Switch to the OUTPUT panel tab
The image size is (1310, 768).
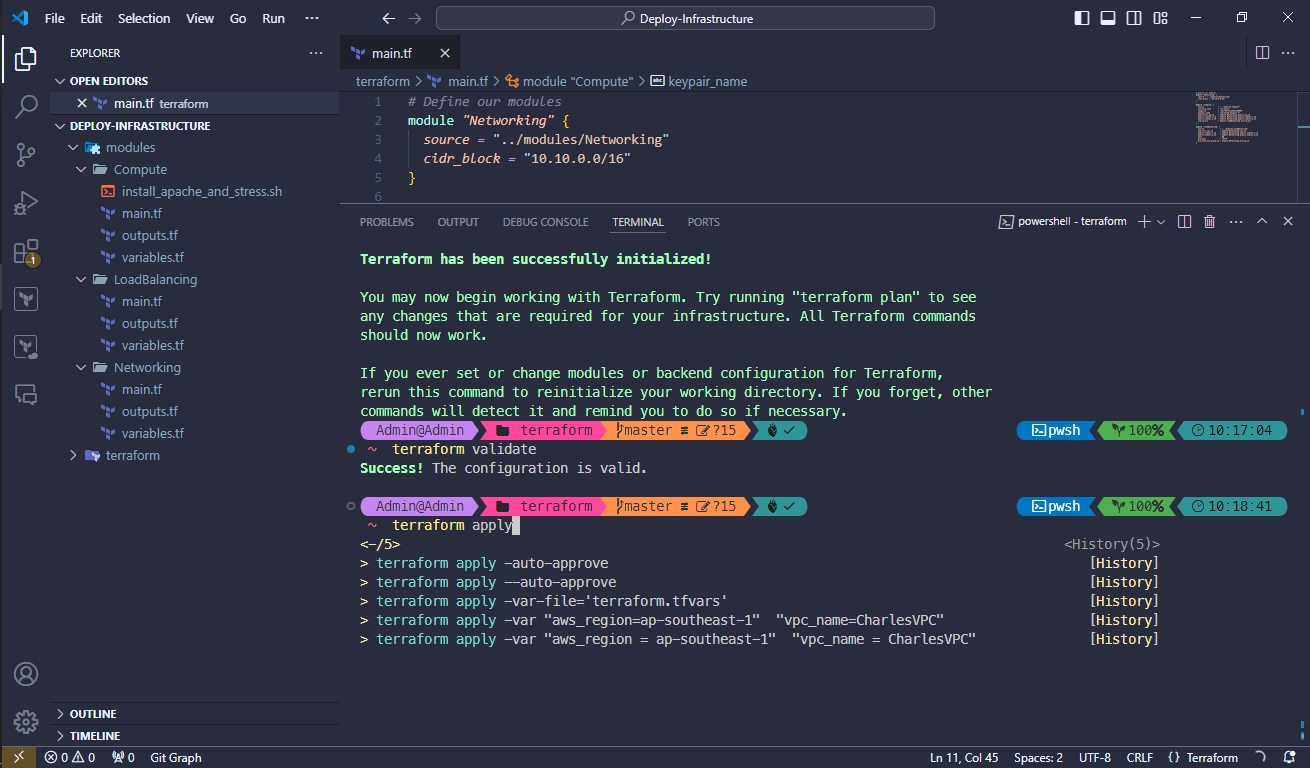458,222
